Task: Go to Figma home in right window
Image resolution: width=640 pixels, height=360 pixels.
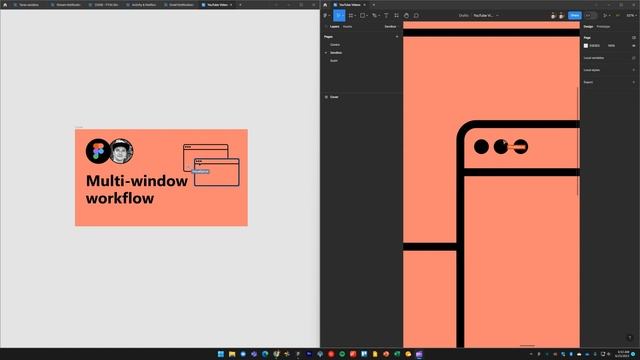Action: [325, 5]
